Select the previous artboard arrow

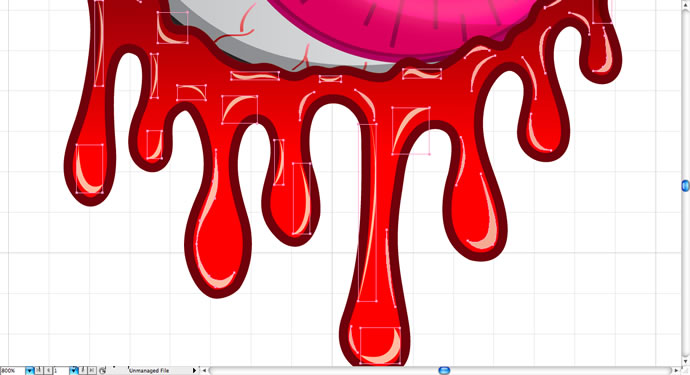48,371
